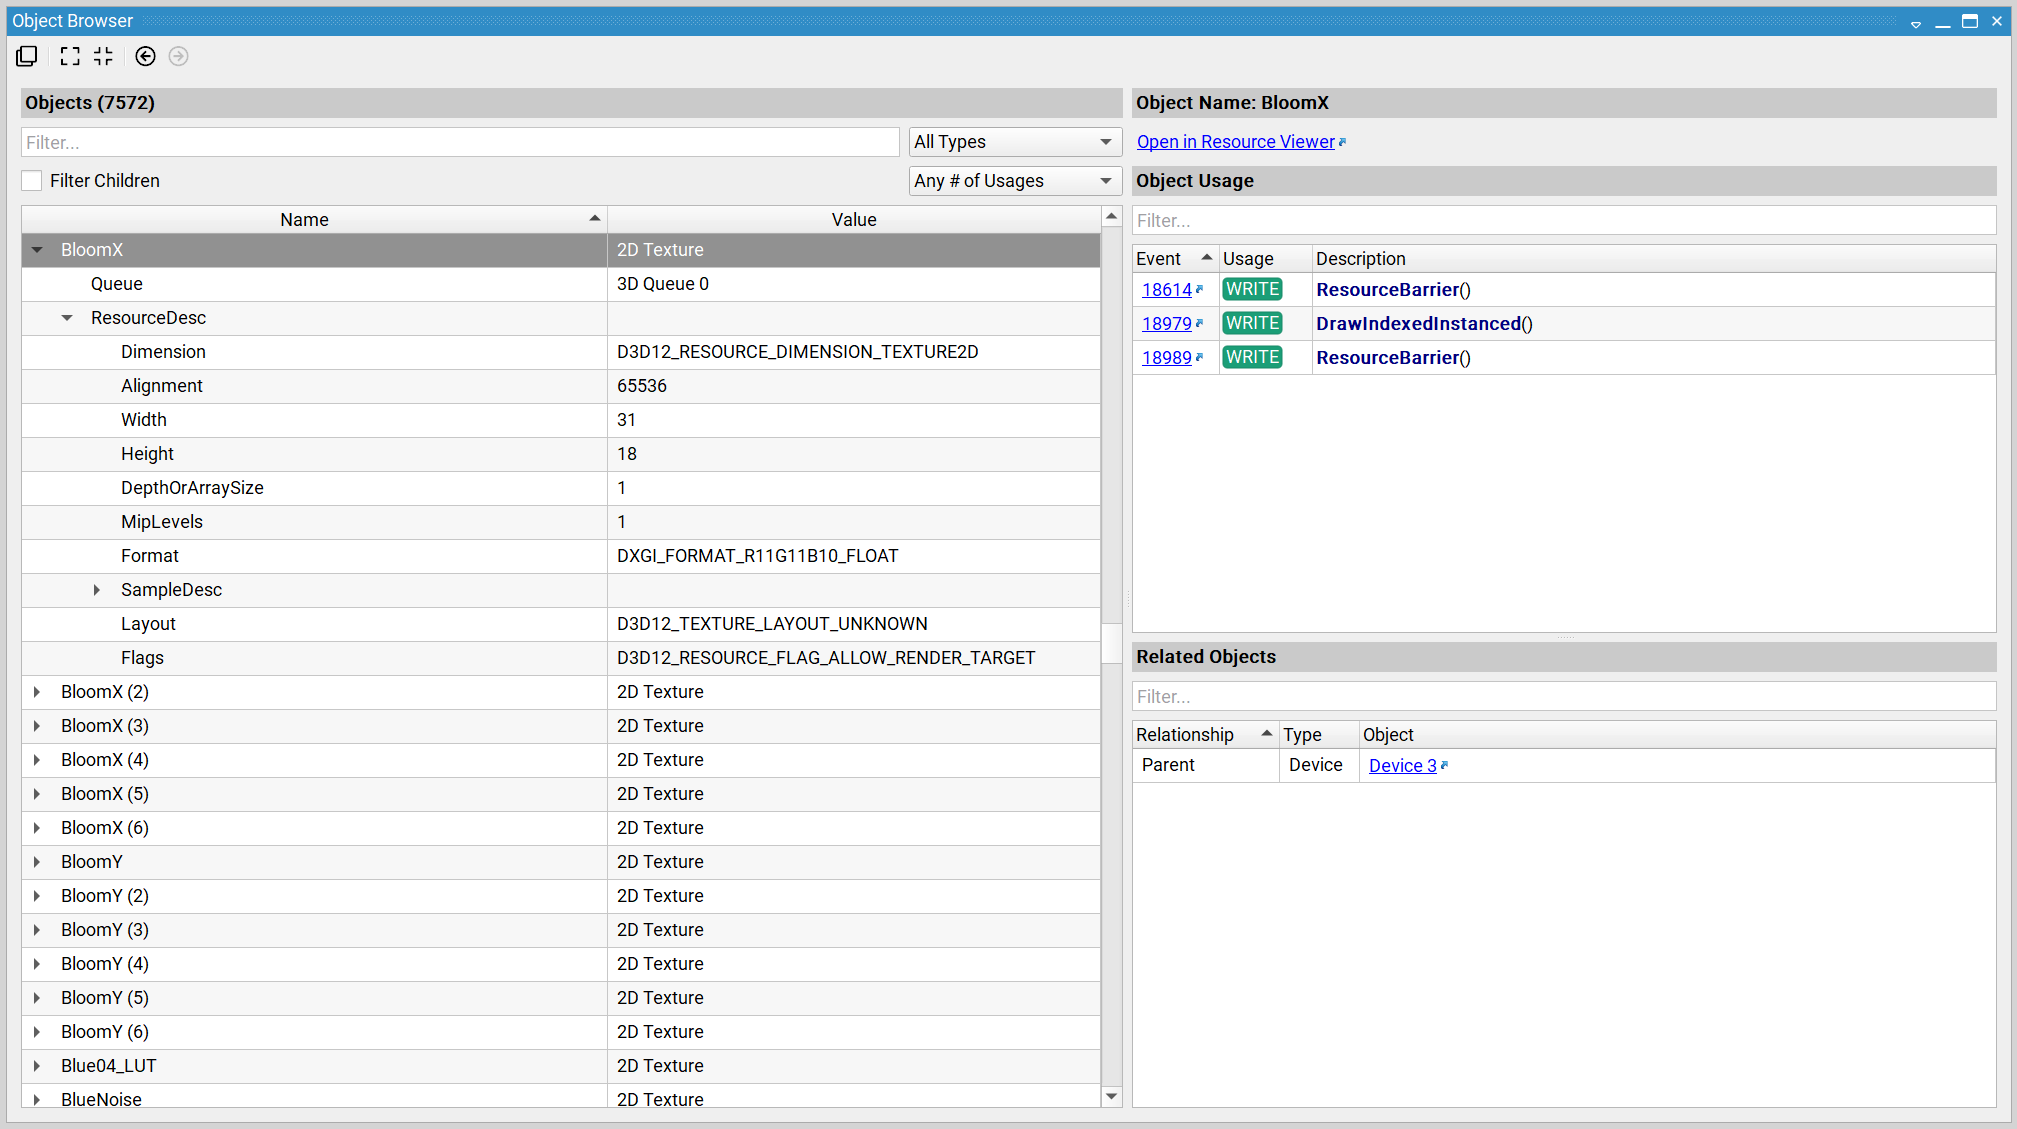This screenshot has height=1129, width=2017.
Task: Enable the Filter Children checkbox
Action: [x=32, y=181]
